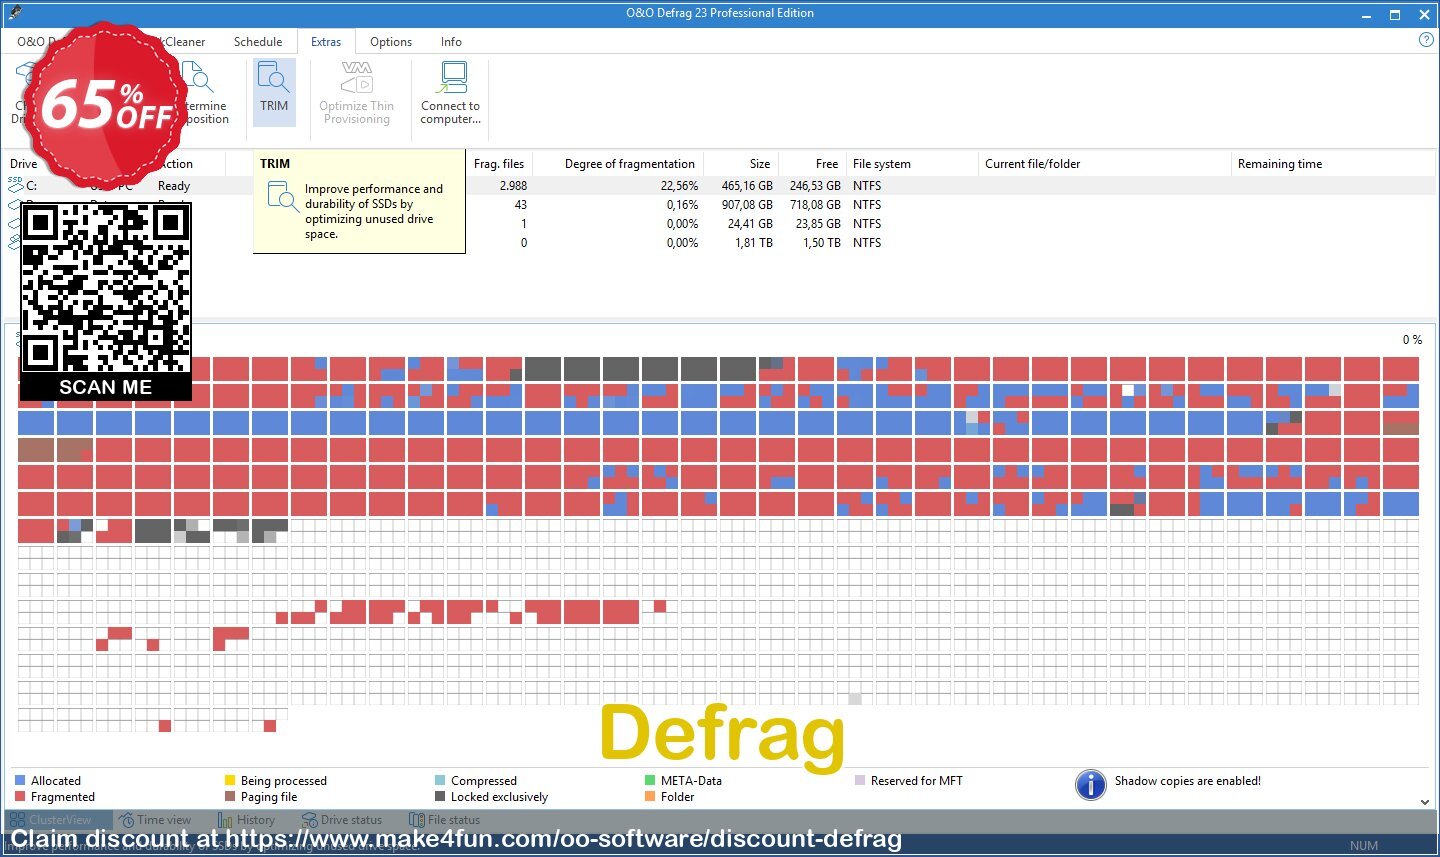Click the 22,56% fragmentation value
The height and width of the screenshot is (857, 1440).
coord(679,186)
